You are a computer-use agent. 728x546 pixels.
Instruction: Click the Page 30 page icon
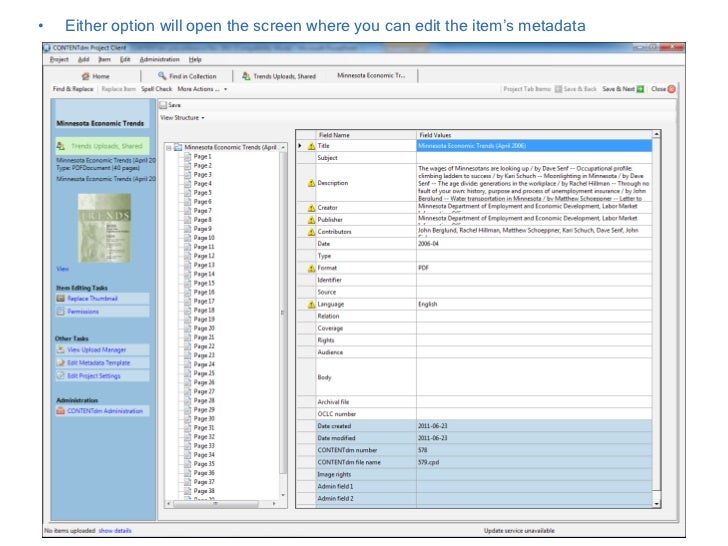[188, 418]
